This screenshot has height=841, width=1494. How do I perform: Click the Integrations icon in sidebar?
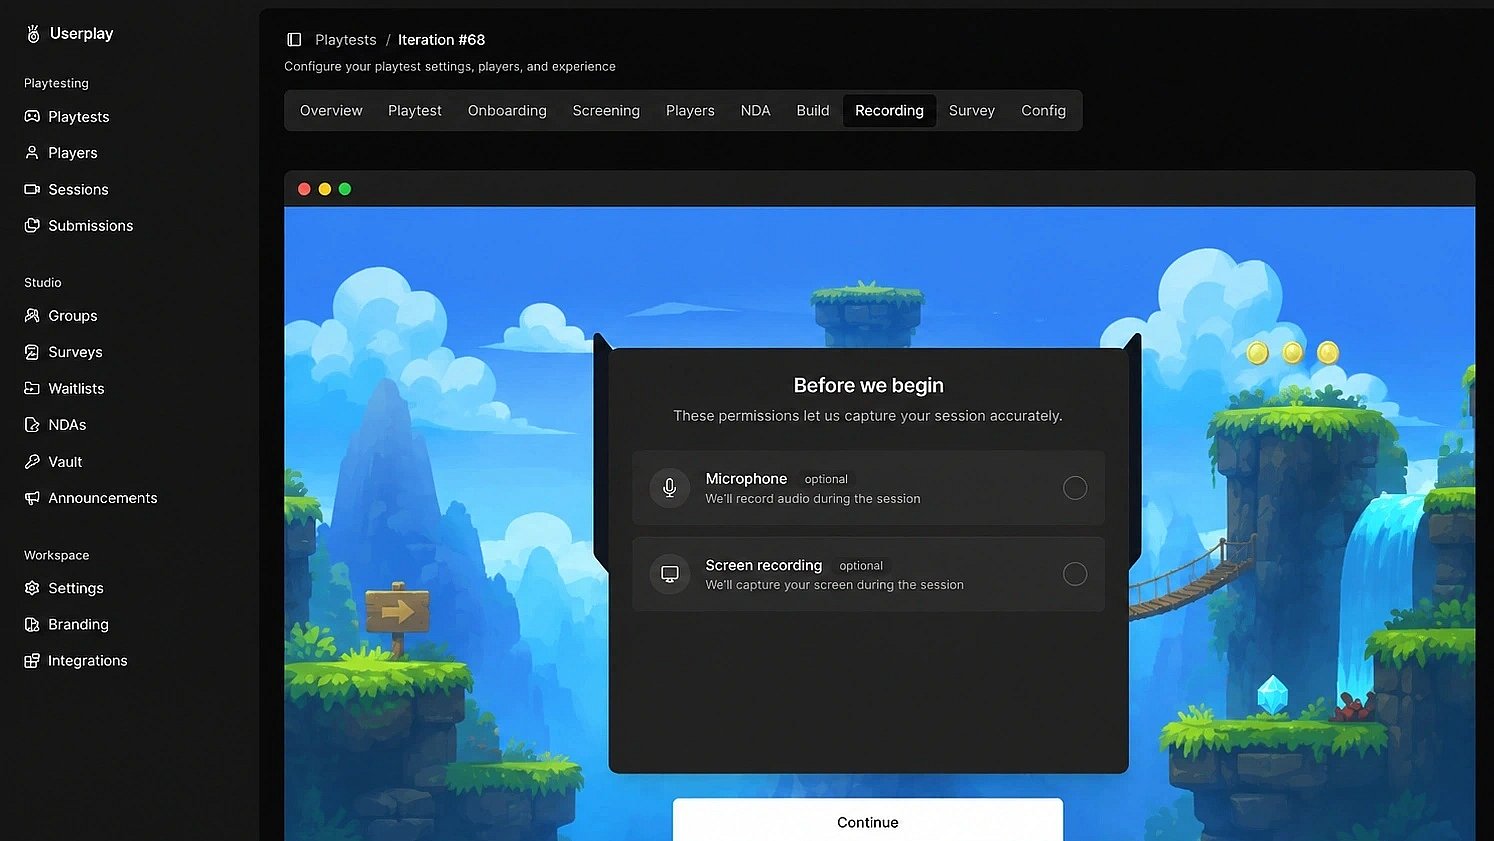pyautogui.click(x=32, y=661)
